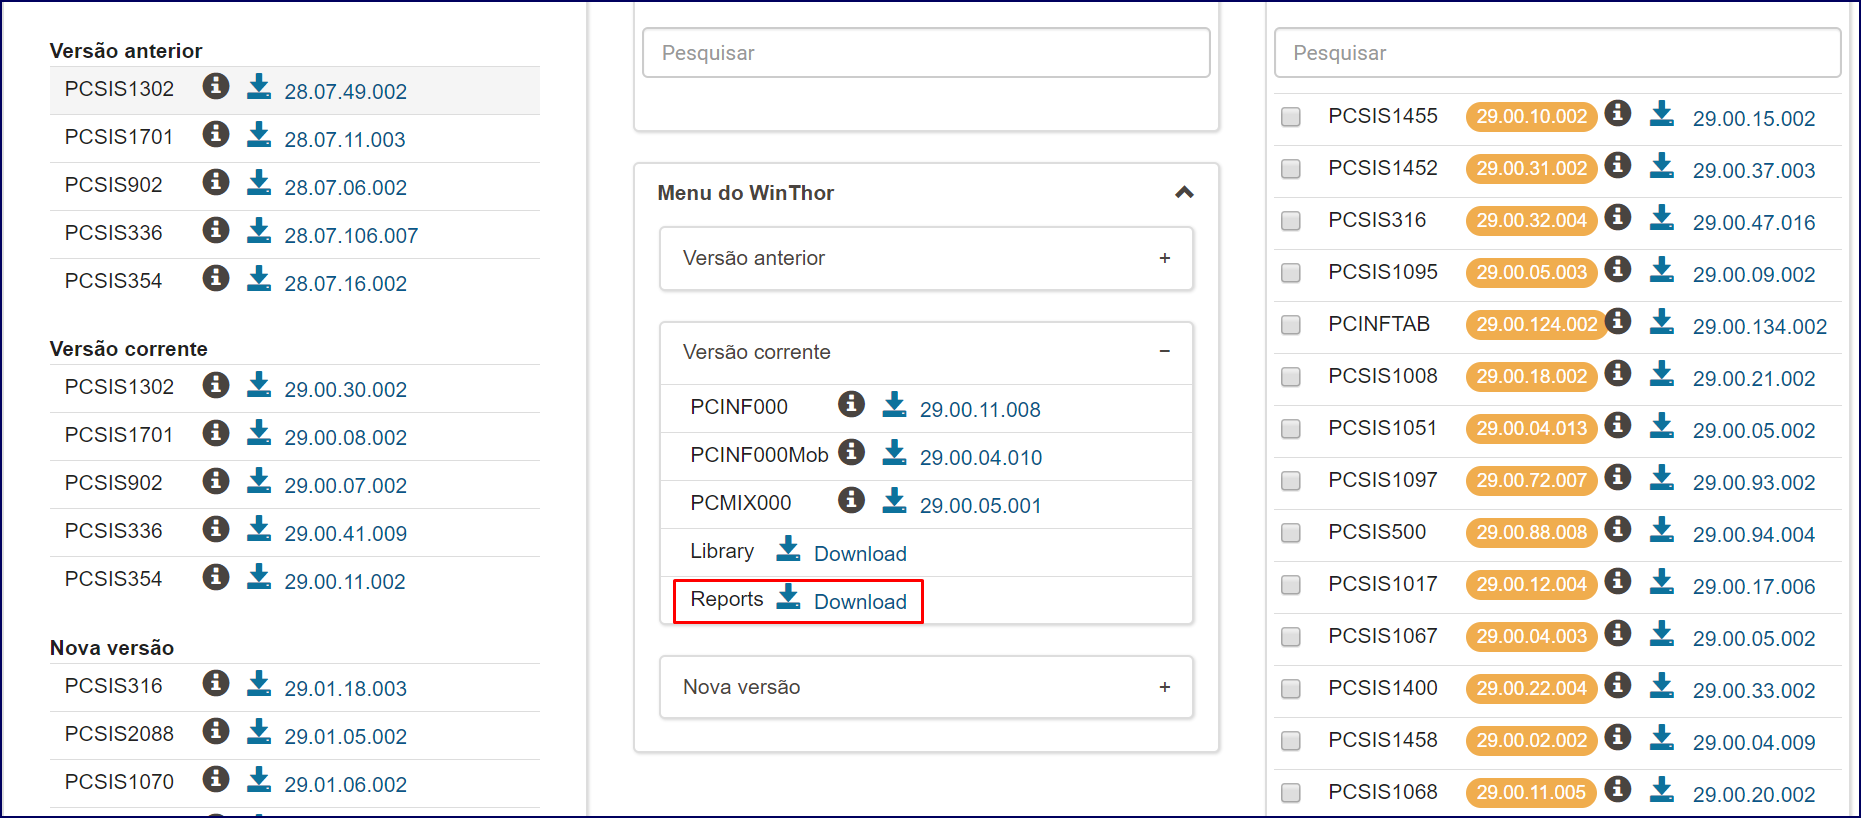Screen dimensions: 1861x818
Task: Check PCSIS1068 checkbox
Action: (x=1291, y=793)
